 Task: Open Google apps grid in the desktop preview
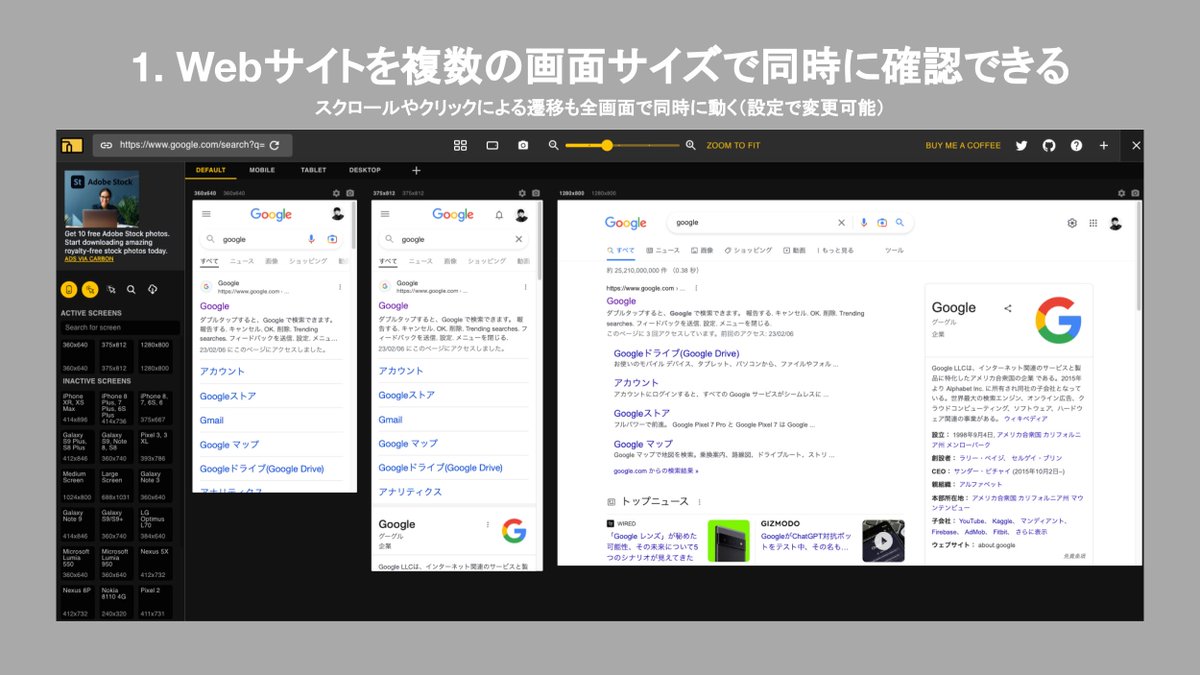1093,223
